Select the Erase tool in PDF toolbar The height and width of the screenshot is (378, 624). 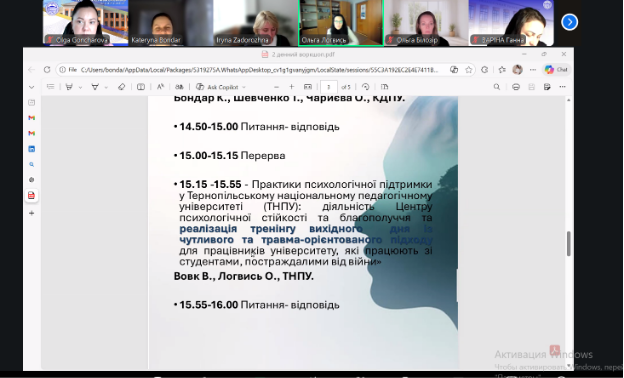(122, 87)
